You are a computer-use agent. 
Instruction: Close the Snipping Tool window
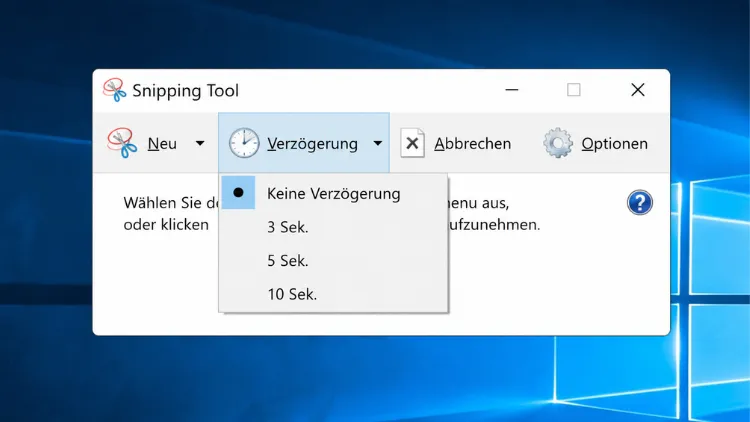638,89
